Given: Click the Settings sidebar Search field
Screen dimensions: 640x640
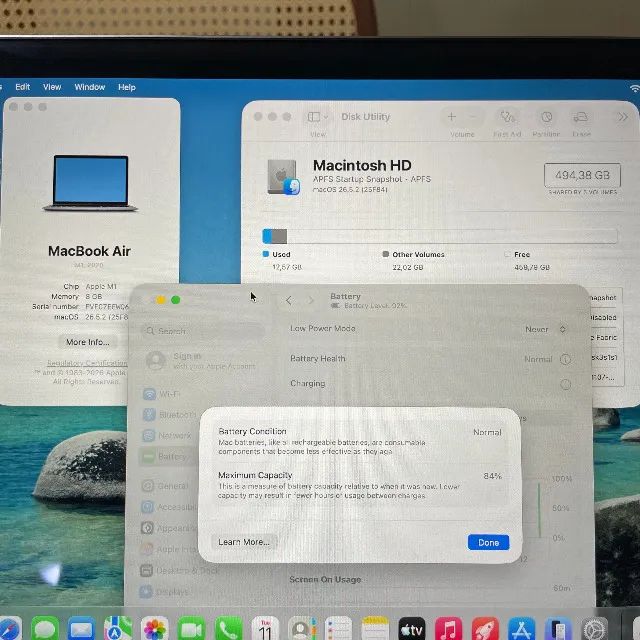Looking at the screenshot, I should coord(203,331).
